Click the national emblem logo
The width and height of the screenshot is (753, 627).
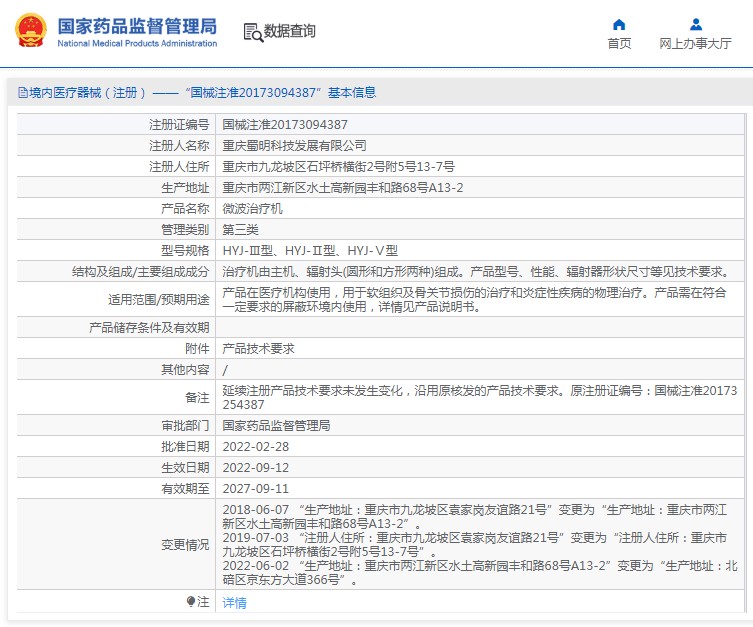[x=29, y=30]
